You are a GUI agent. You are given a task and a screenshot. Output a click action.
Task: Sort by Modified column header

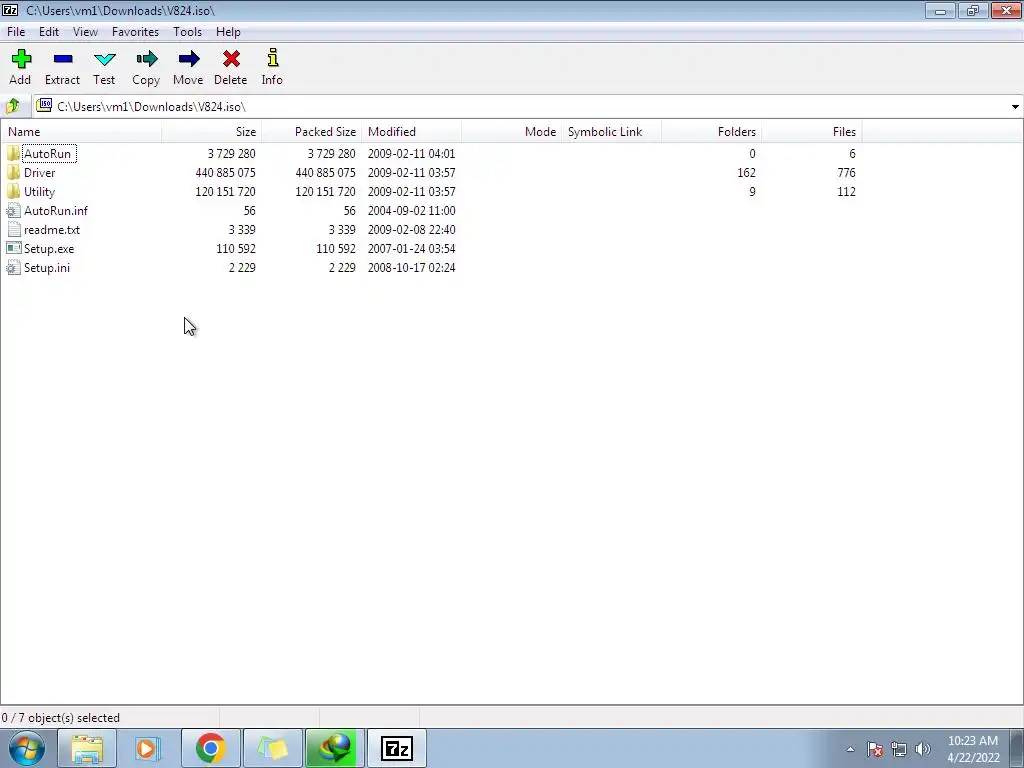[x=411, y=132]
